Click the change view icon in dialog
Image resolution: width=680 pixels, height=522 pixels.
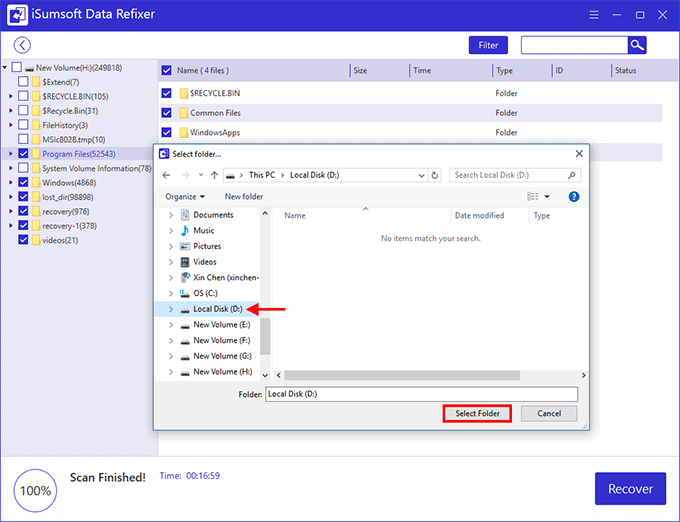[x=533, y=197]
